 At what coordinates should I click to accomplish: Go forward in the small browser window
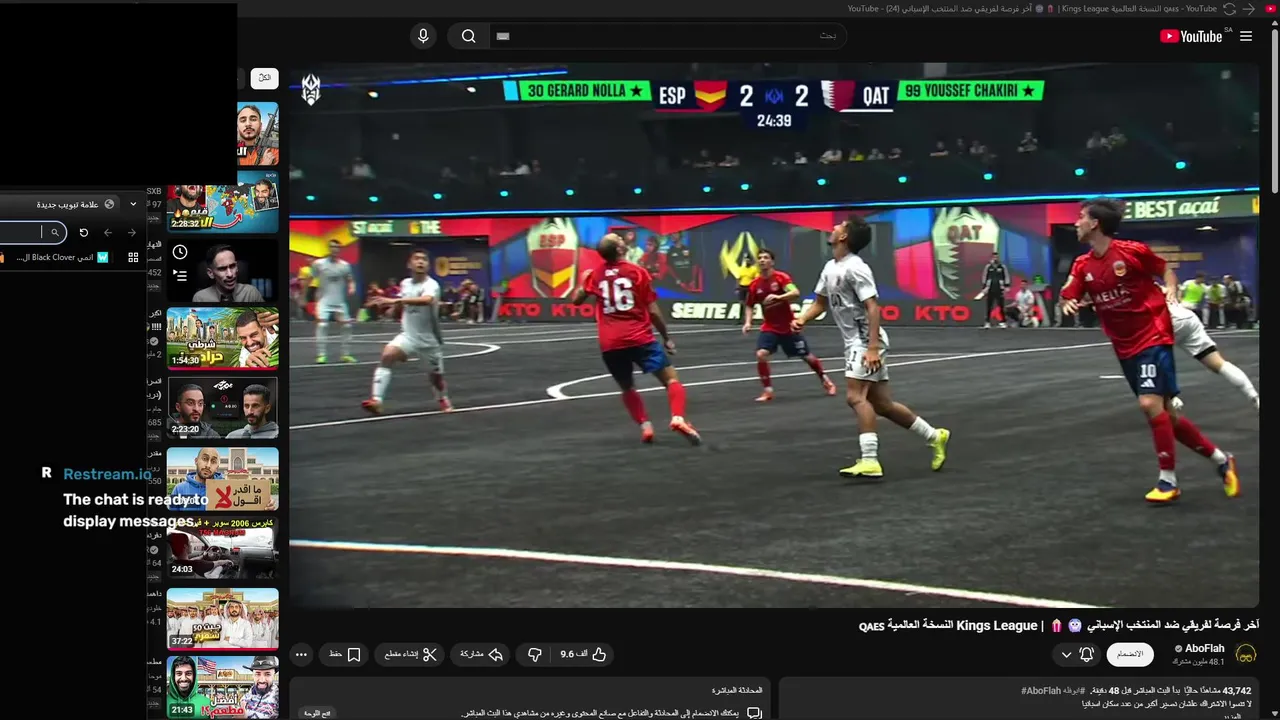click(131, 232)
